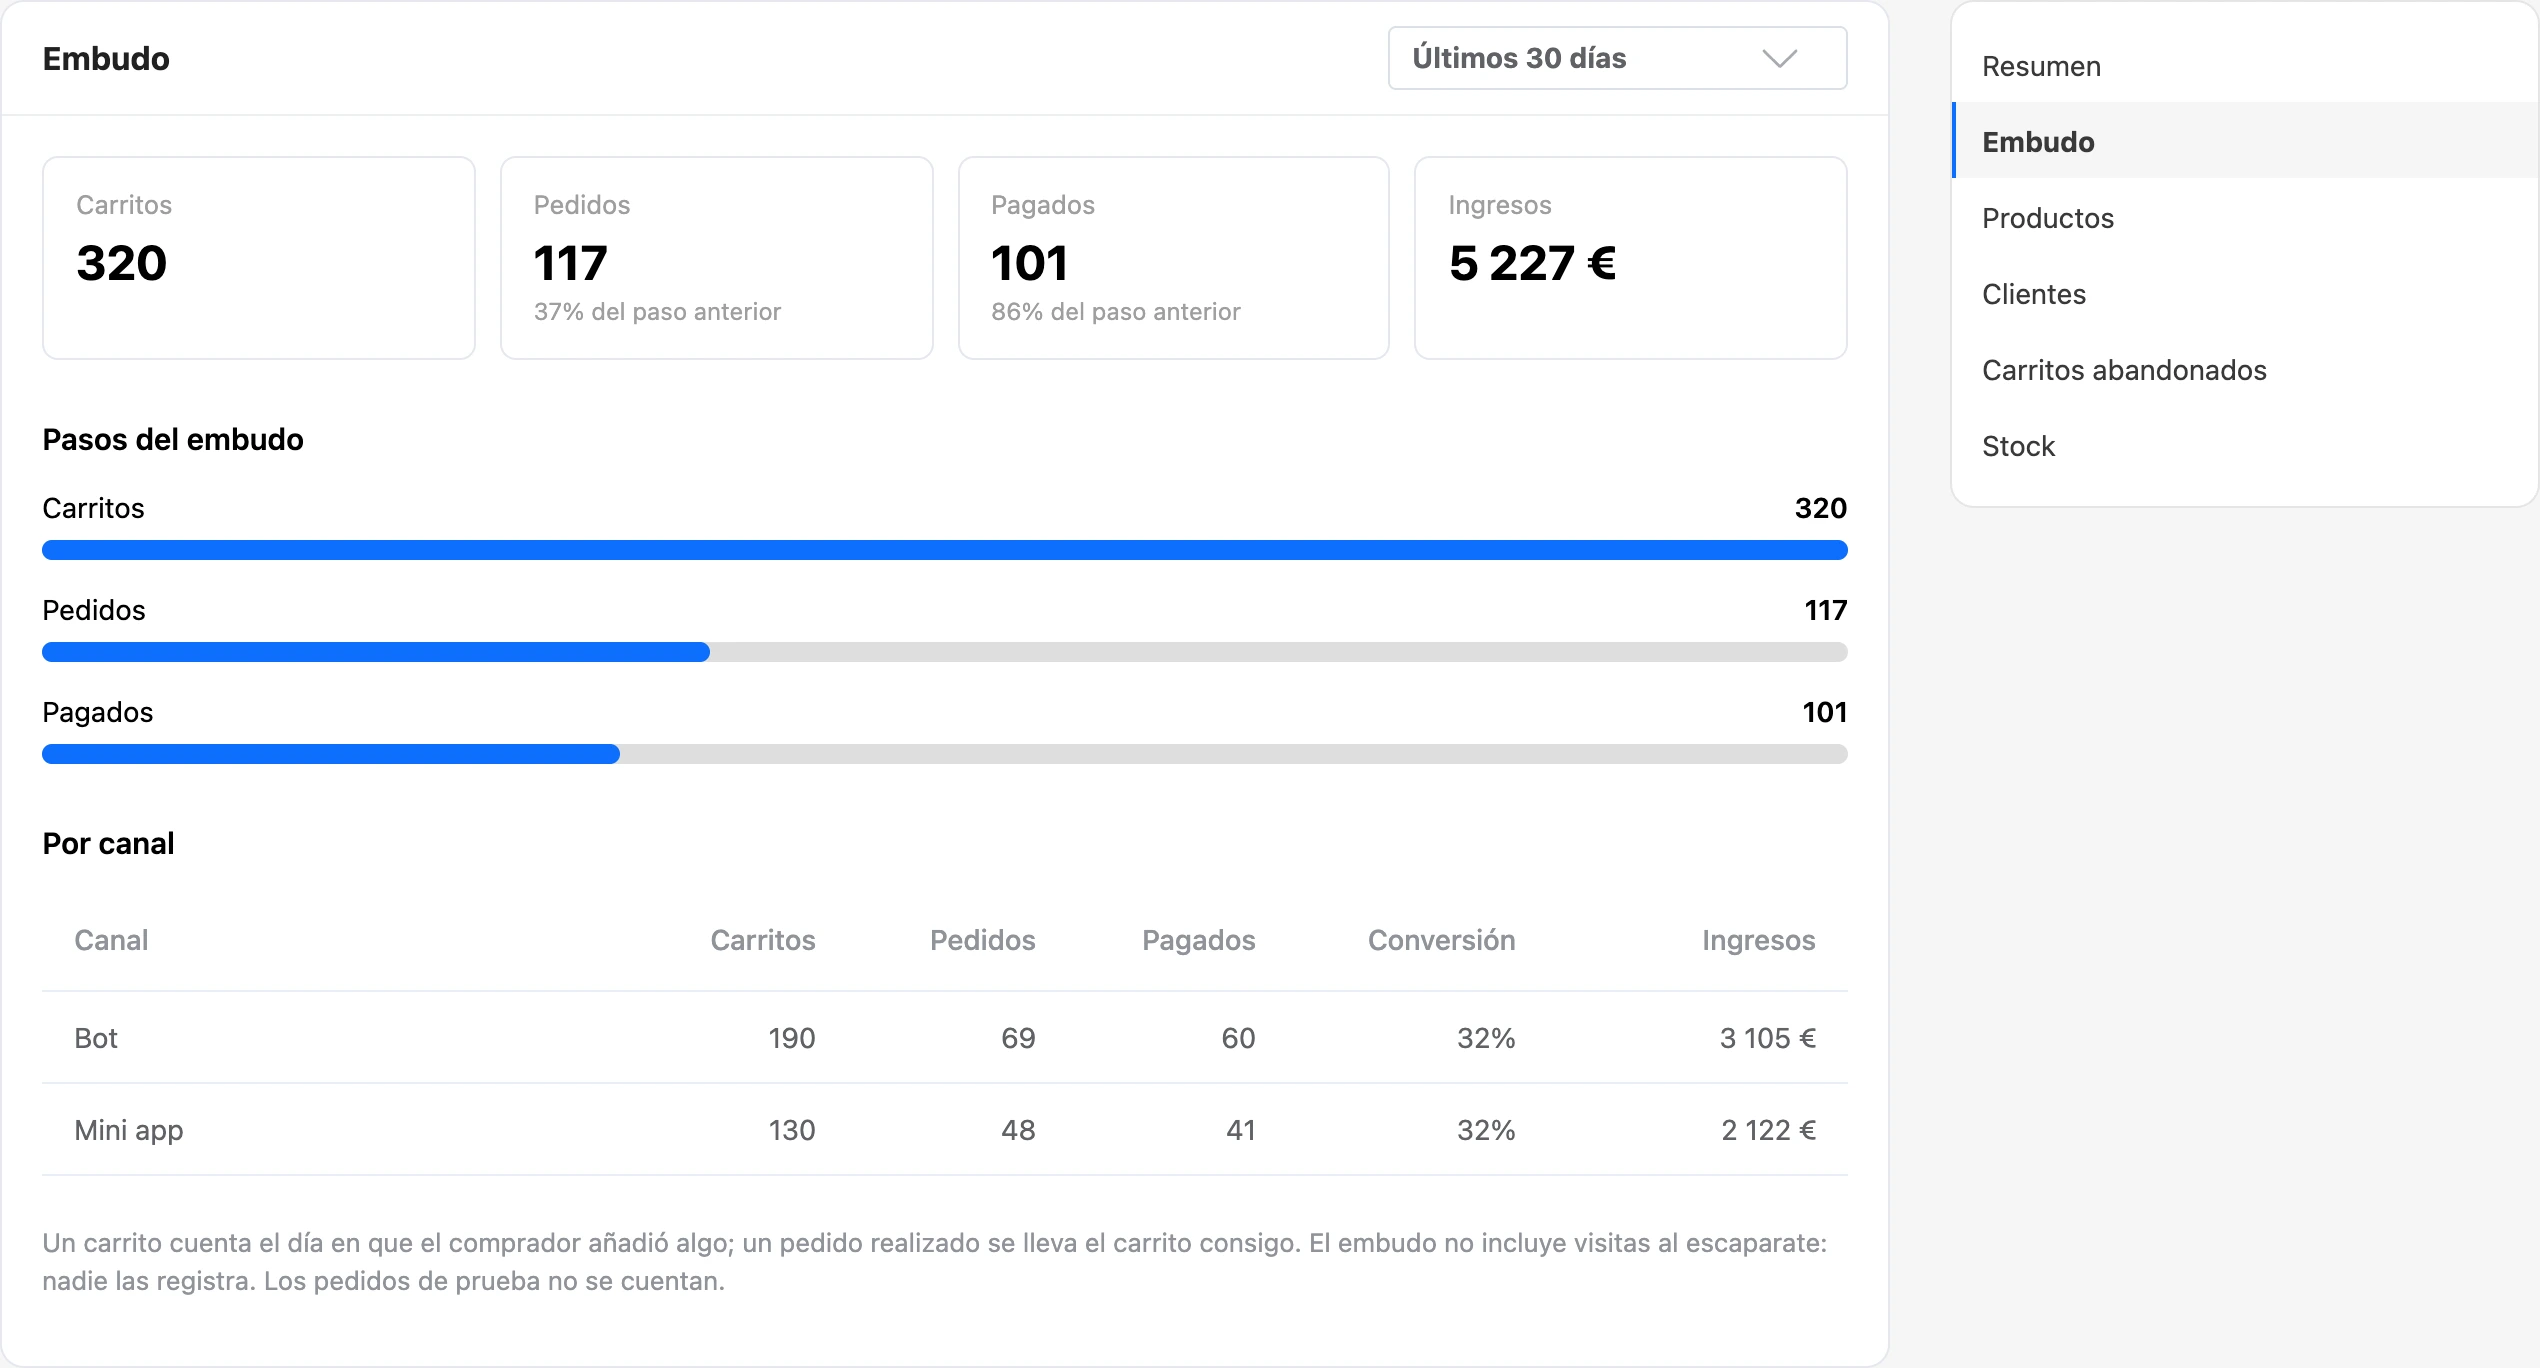This screenshot has height=1368, width=2540.
Task: Click the 2 122 € income for Mini app
Action: (x=1769, y=1130)
